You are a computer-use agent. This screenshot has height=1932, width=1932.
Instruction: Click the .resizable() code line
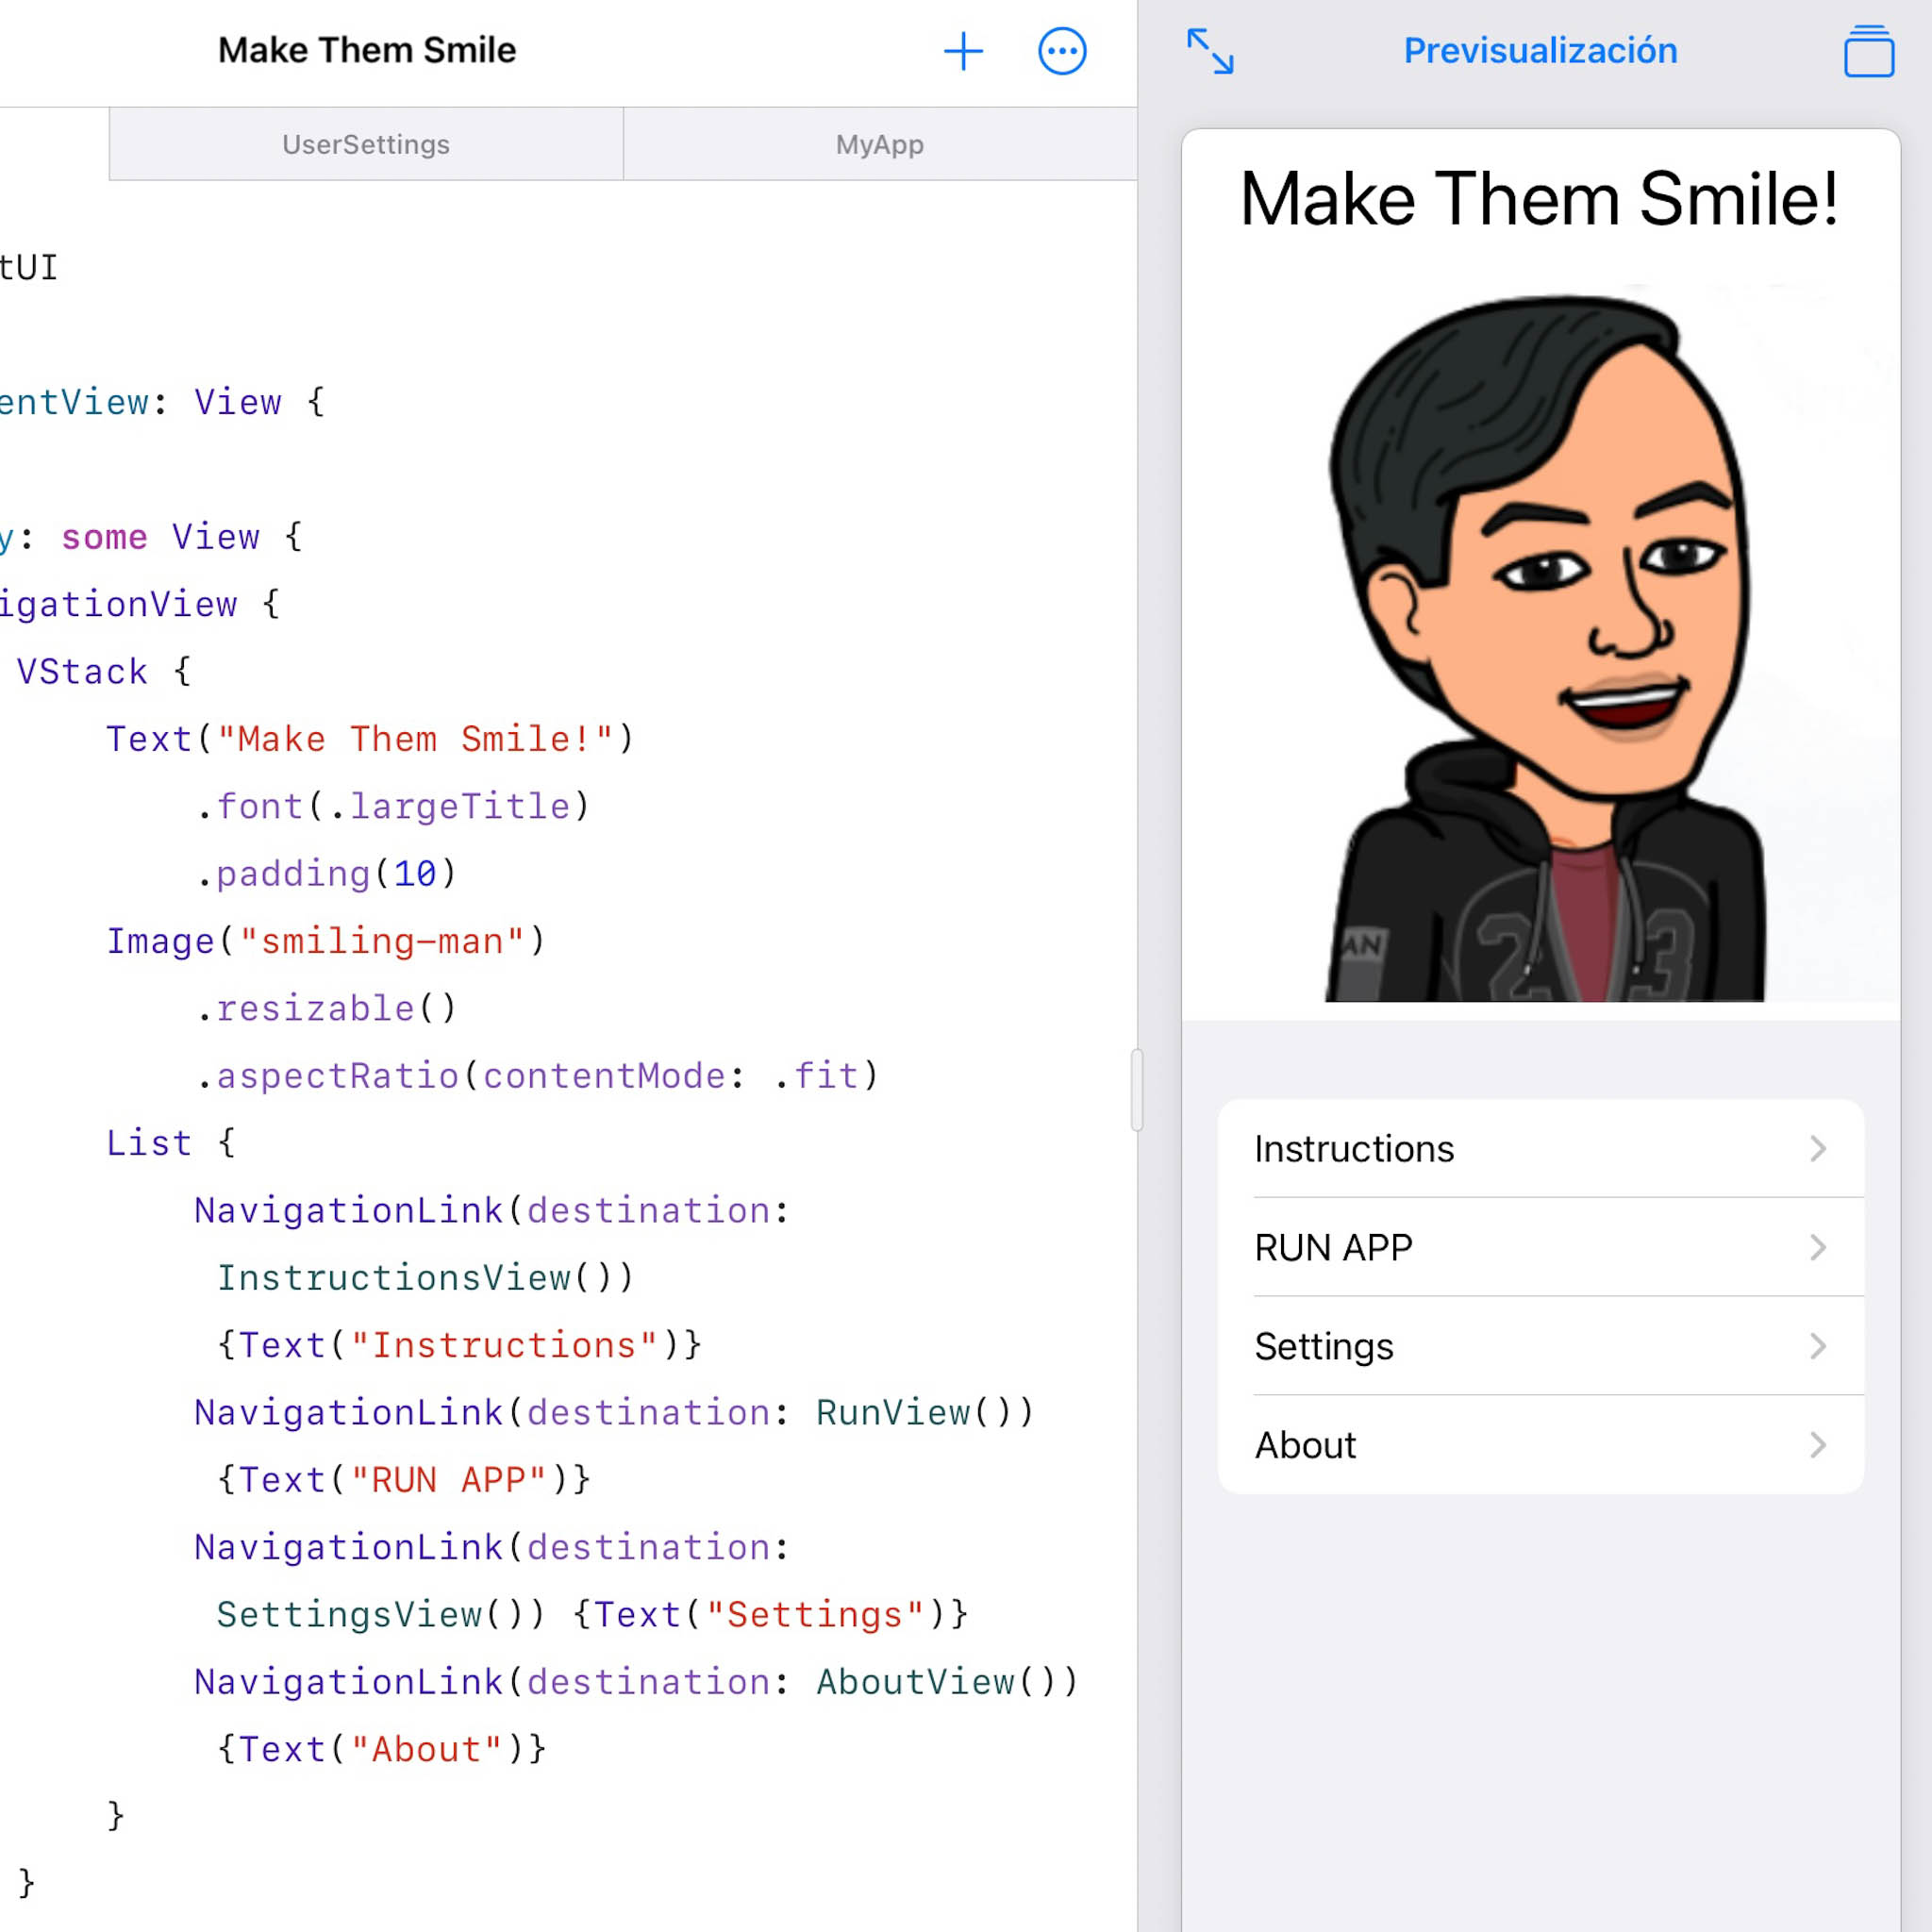[x=327, y=1008]
